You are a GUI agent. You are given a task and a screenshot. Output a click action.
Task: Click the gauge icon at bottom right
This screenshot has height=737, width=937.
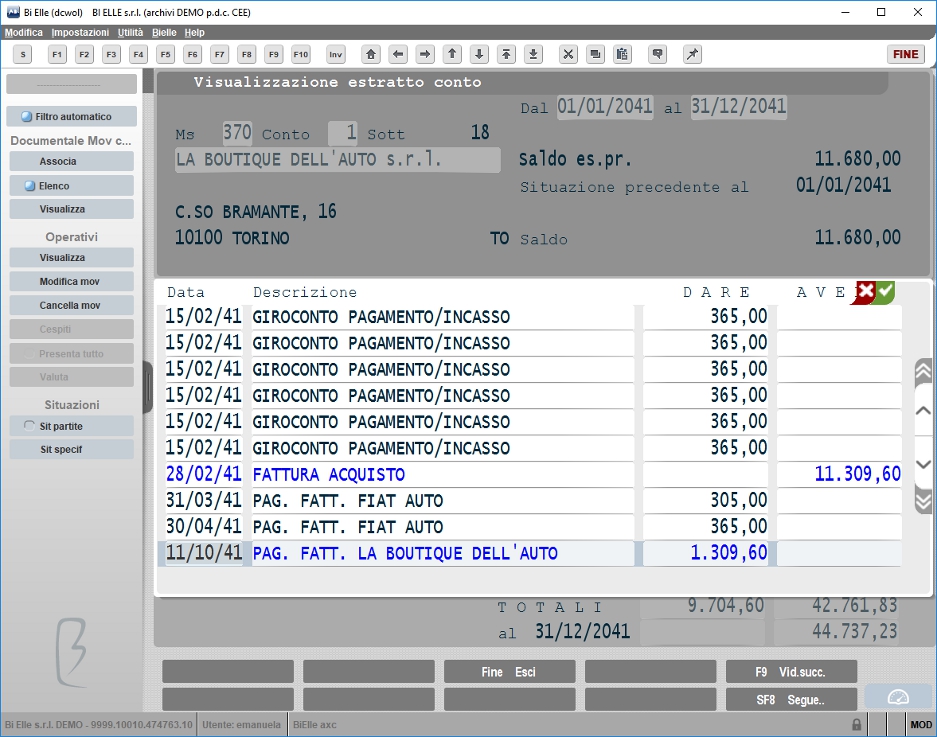point(898,698)
